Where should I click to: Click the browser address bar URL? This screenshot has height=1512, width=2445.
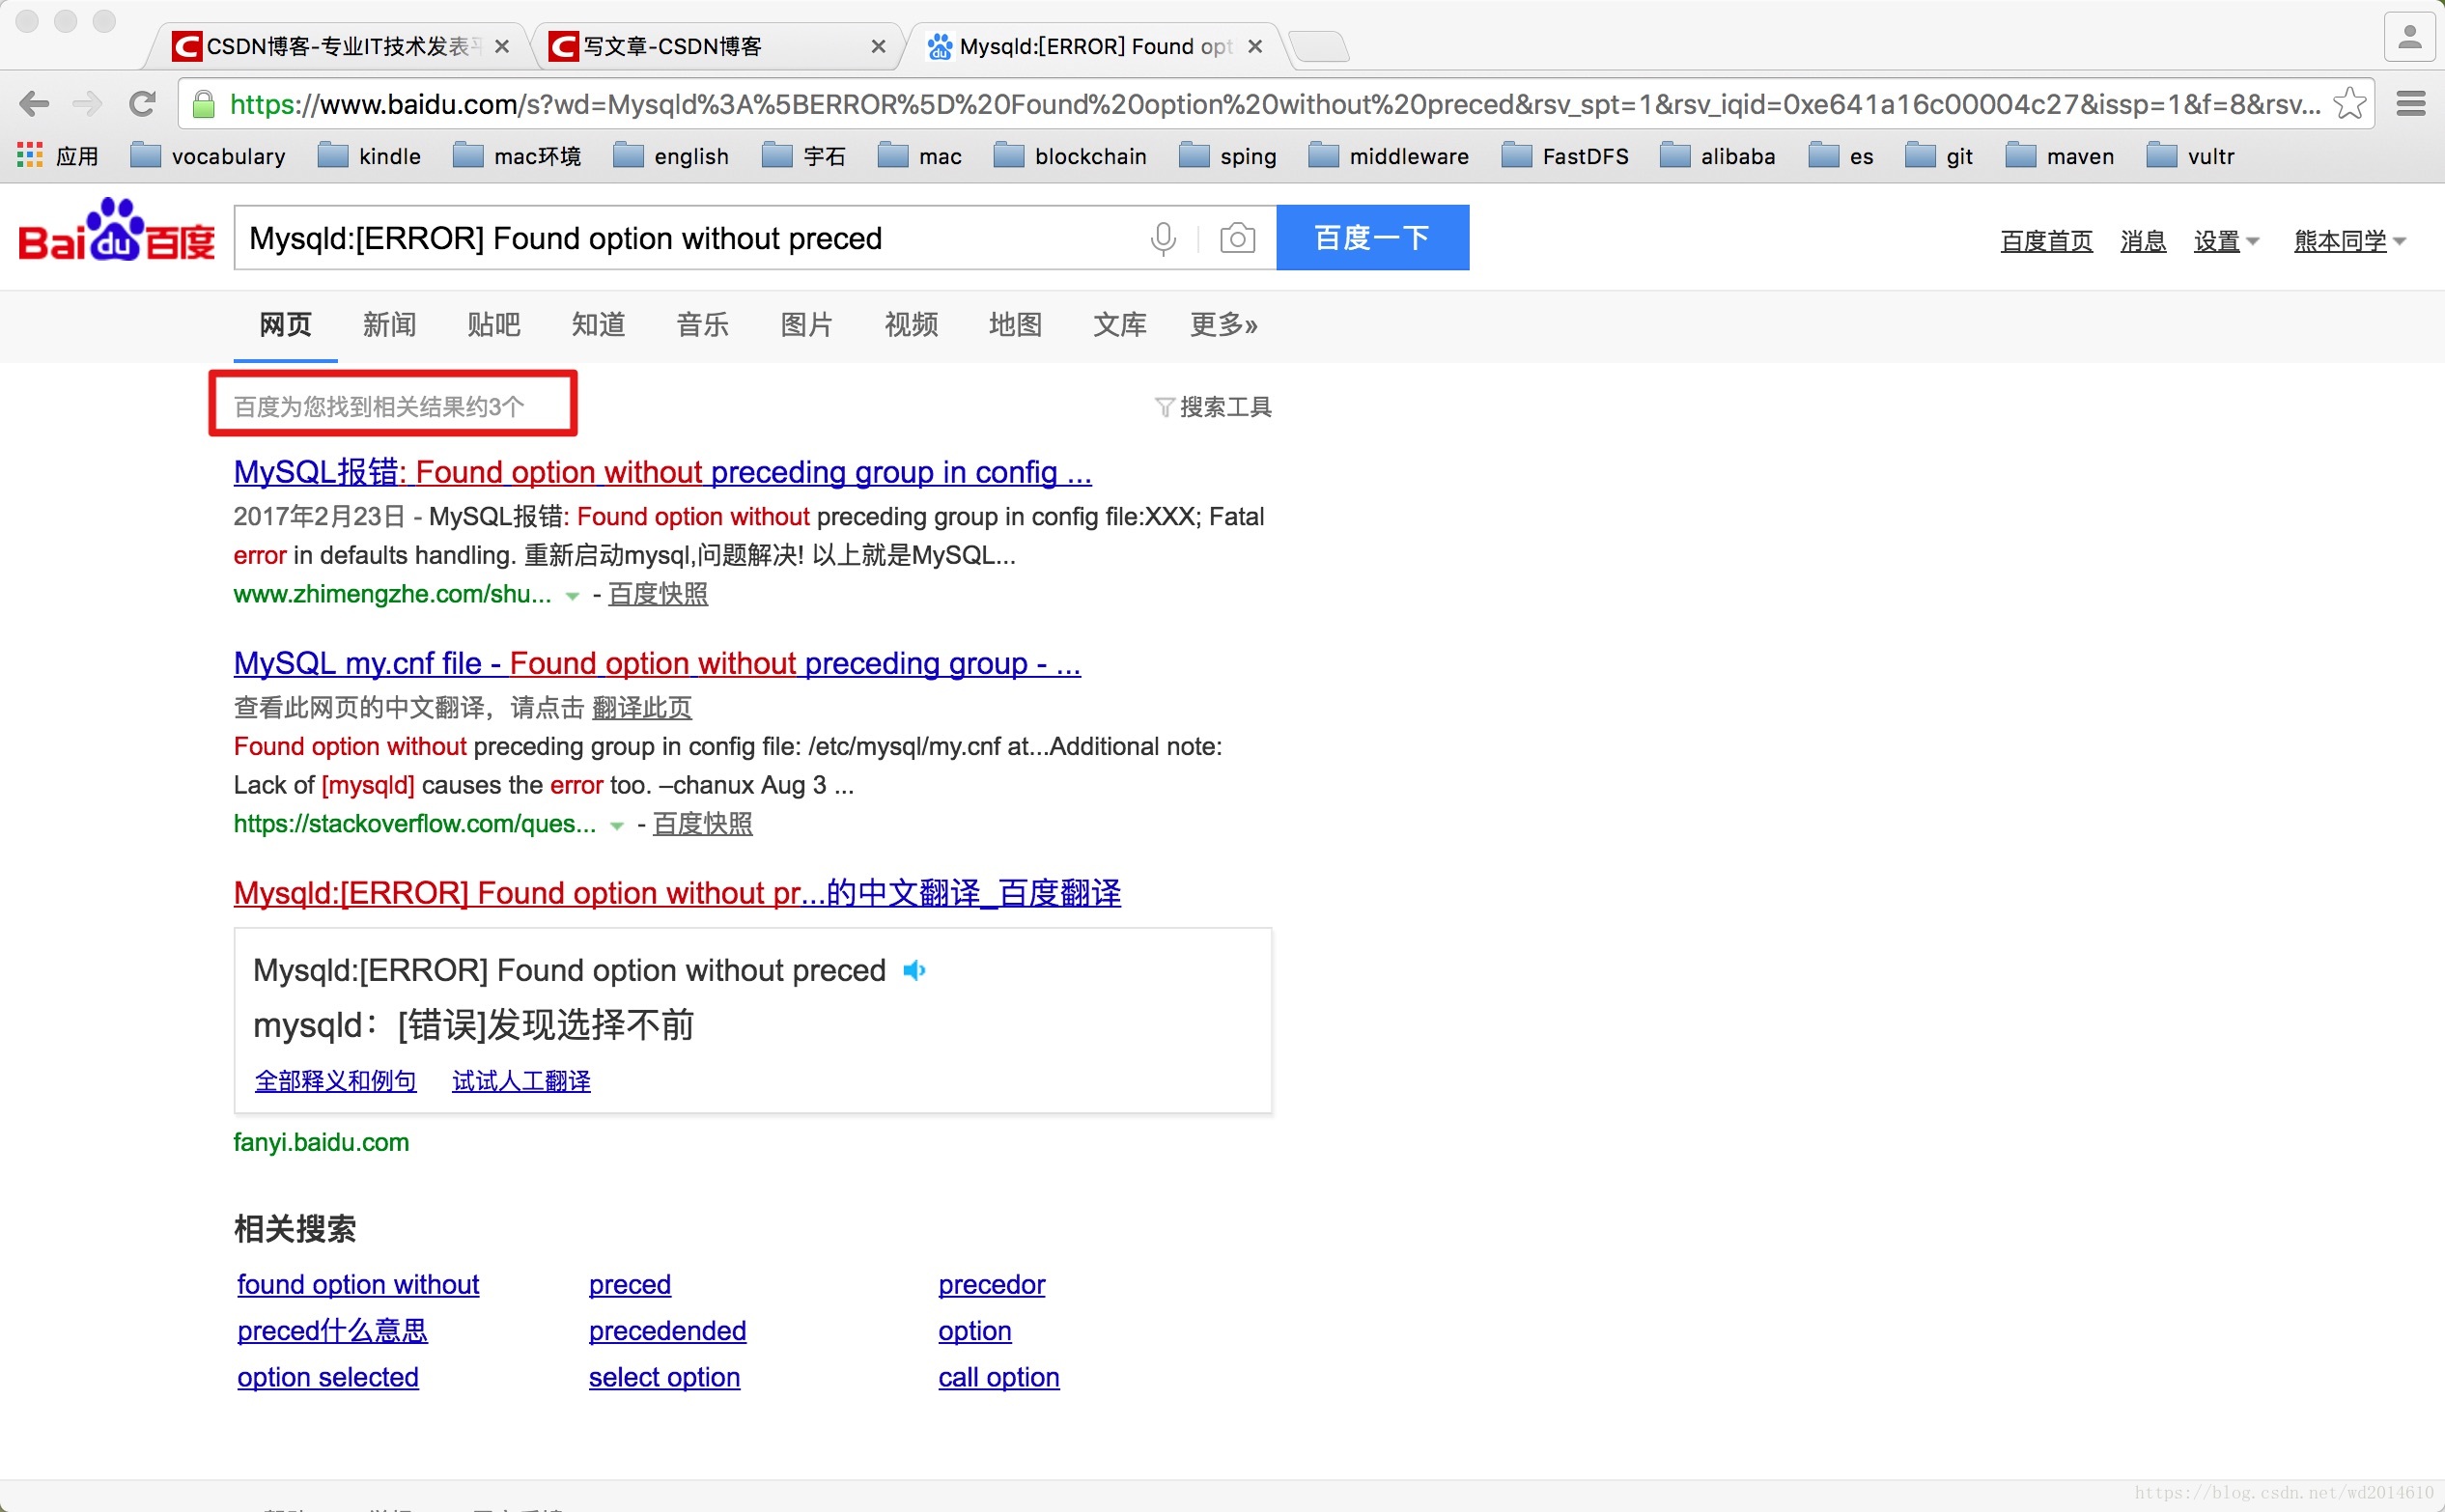(1274, 104)
